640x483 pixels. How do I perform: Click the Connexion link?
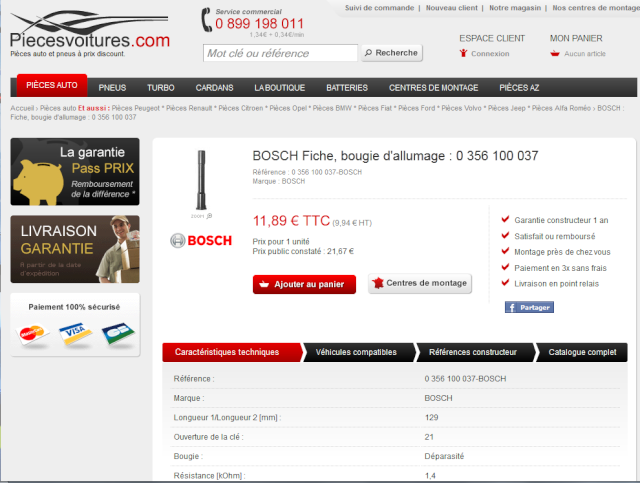(x=490, y=53)
